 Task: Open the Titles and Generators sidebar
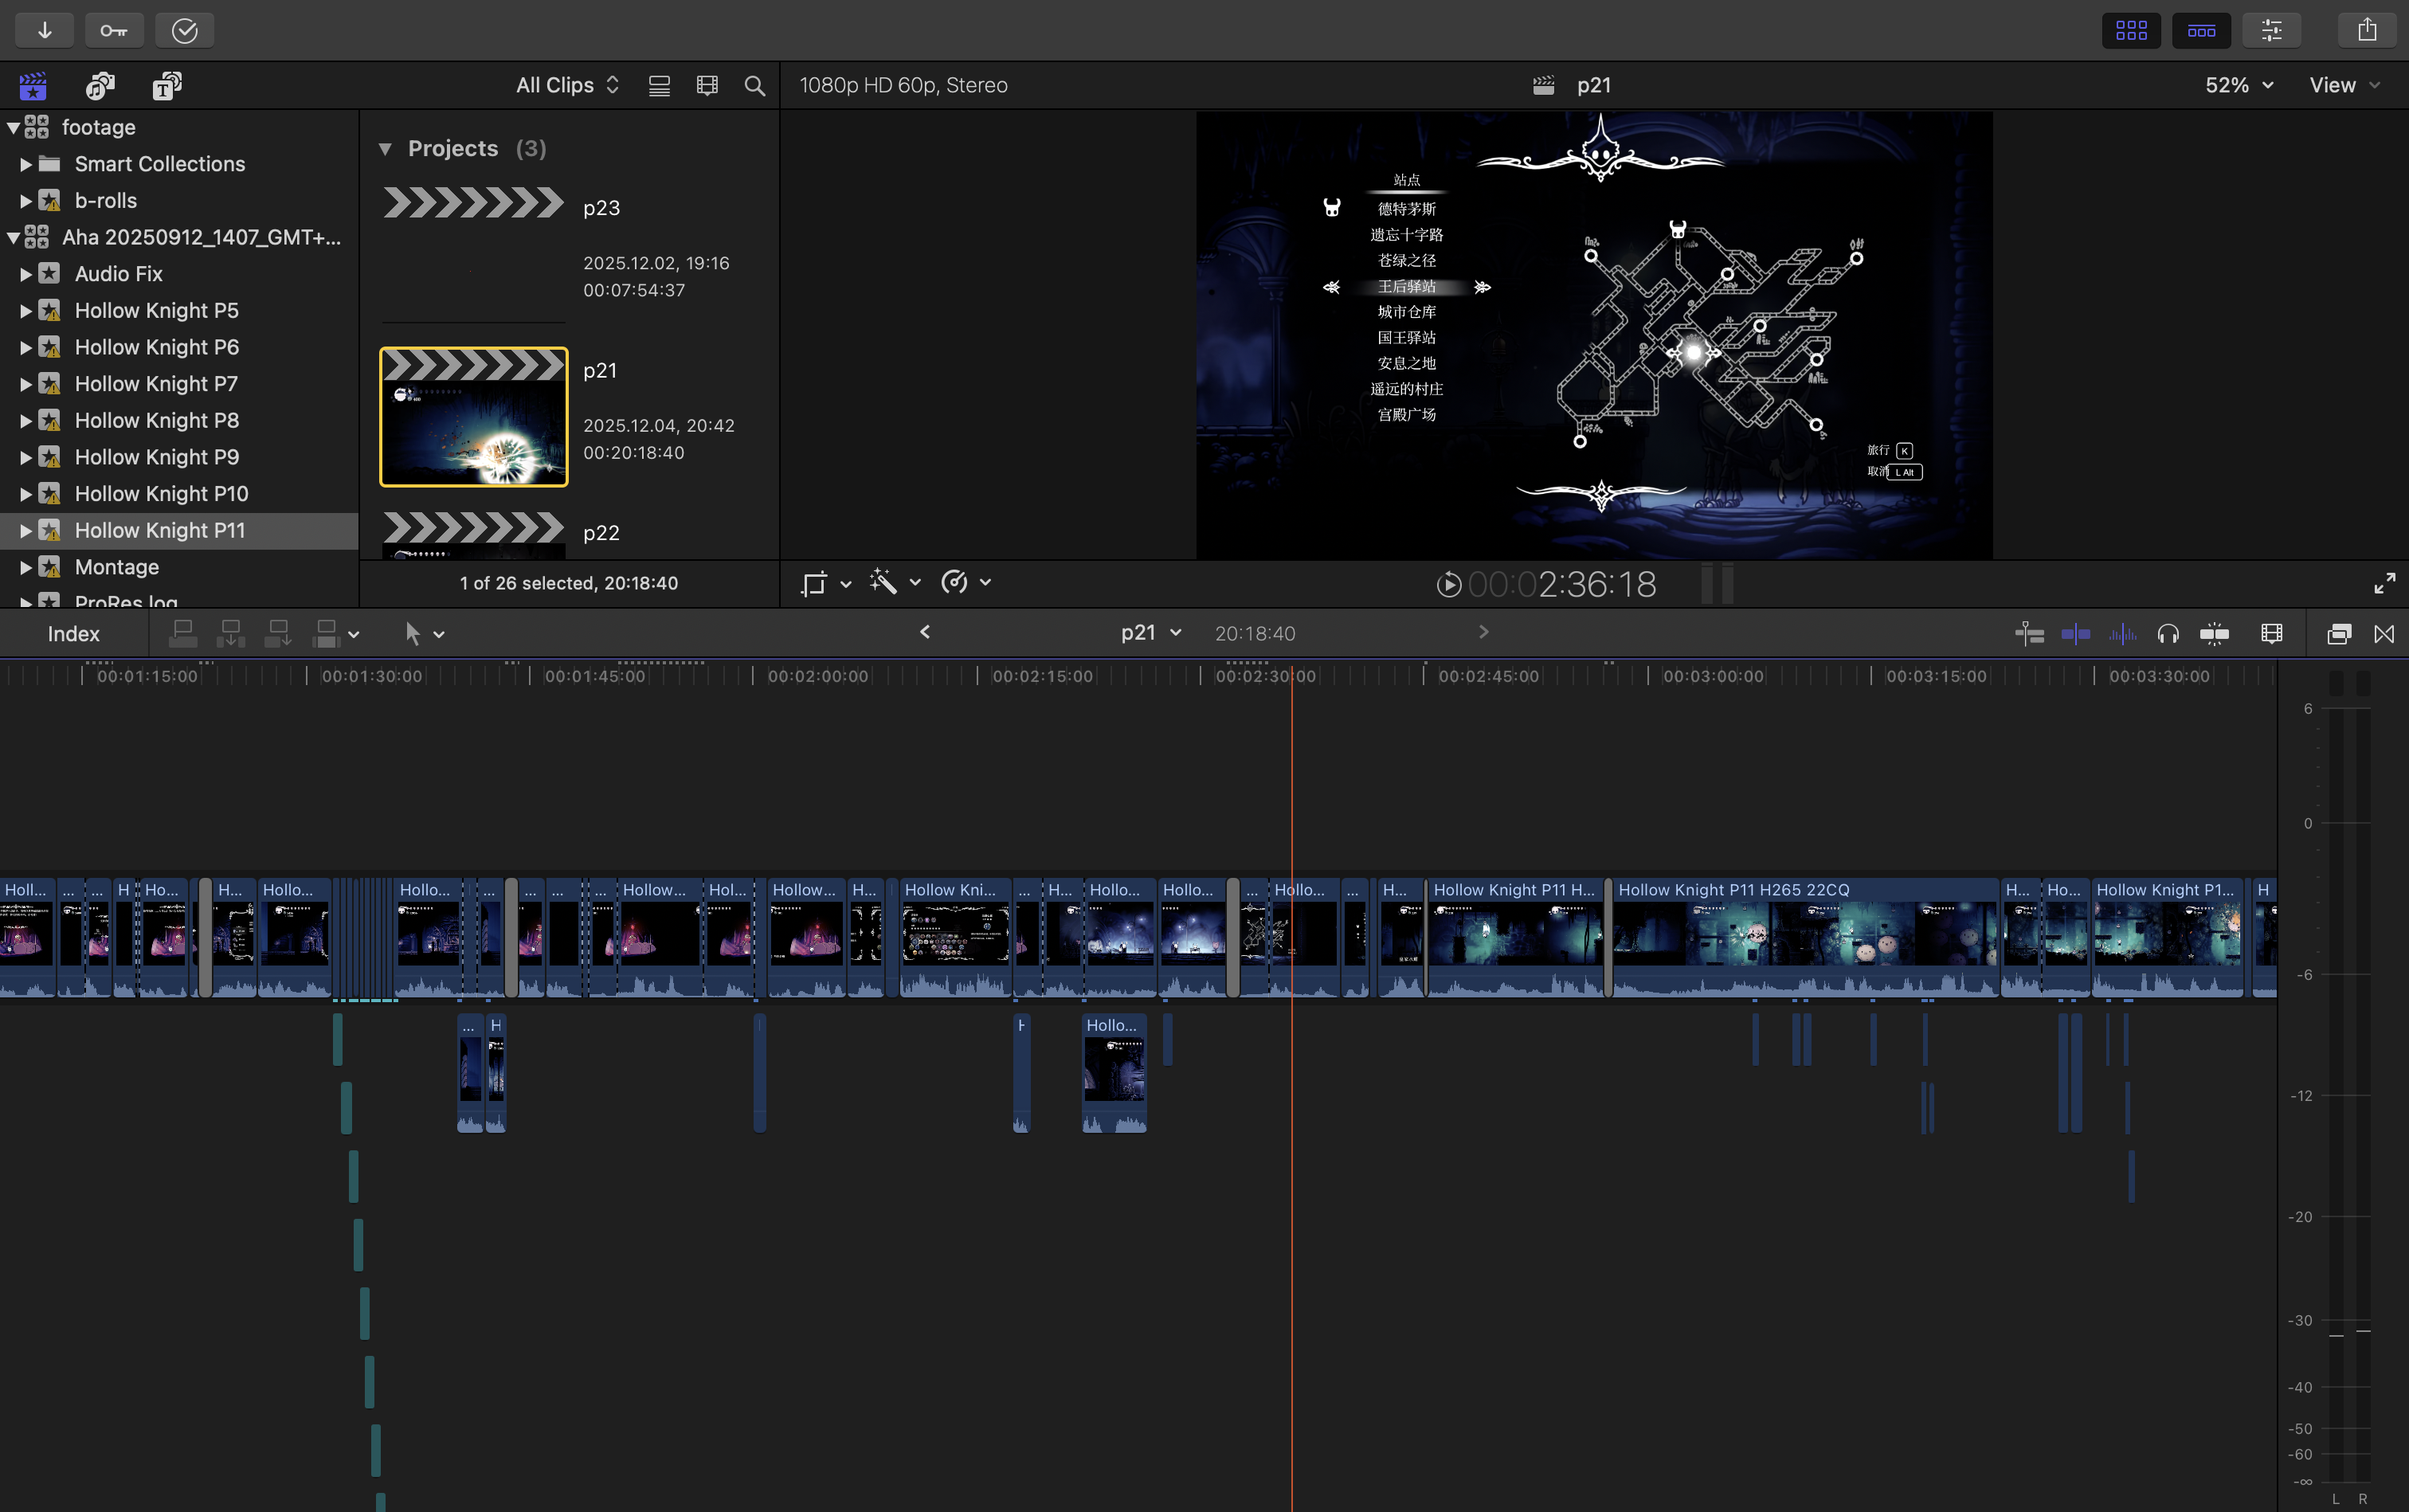pyautogui.click(x=166, y=85)
